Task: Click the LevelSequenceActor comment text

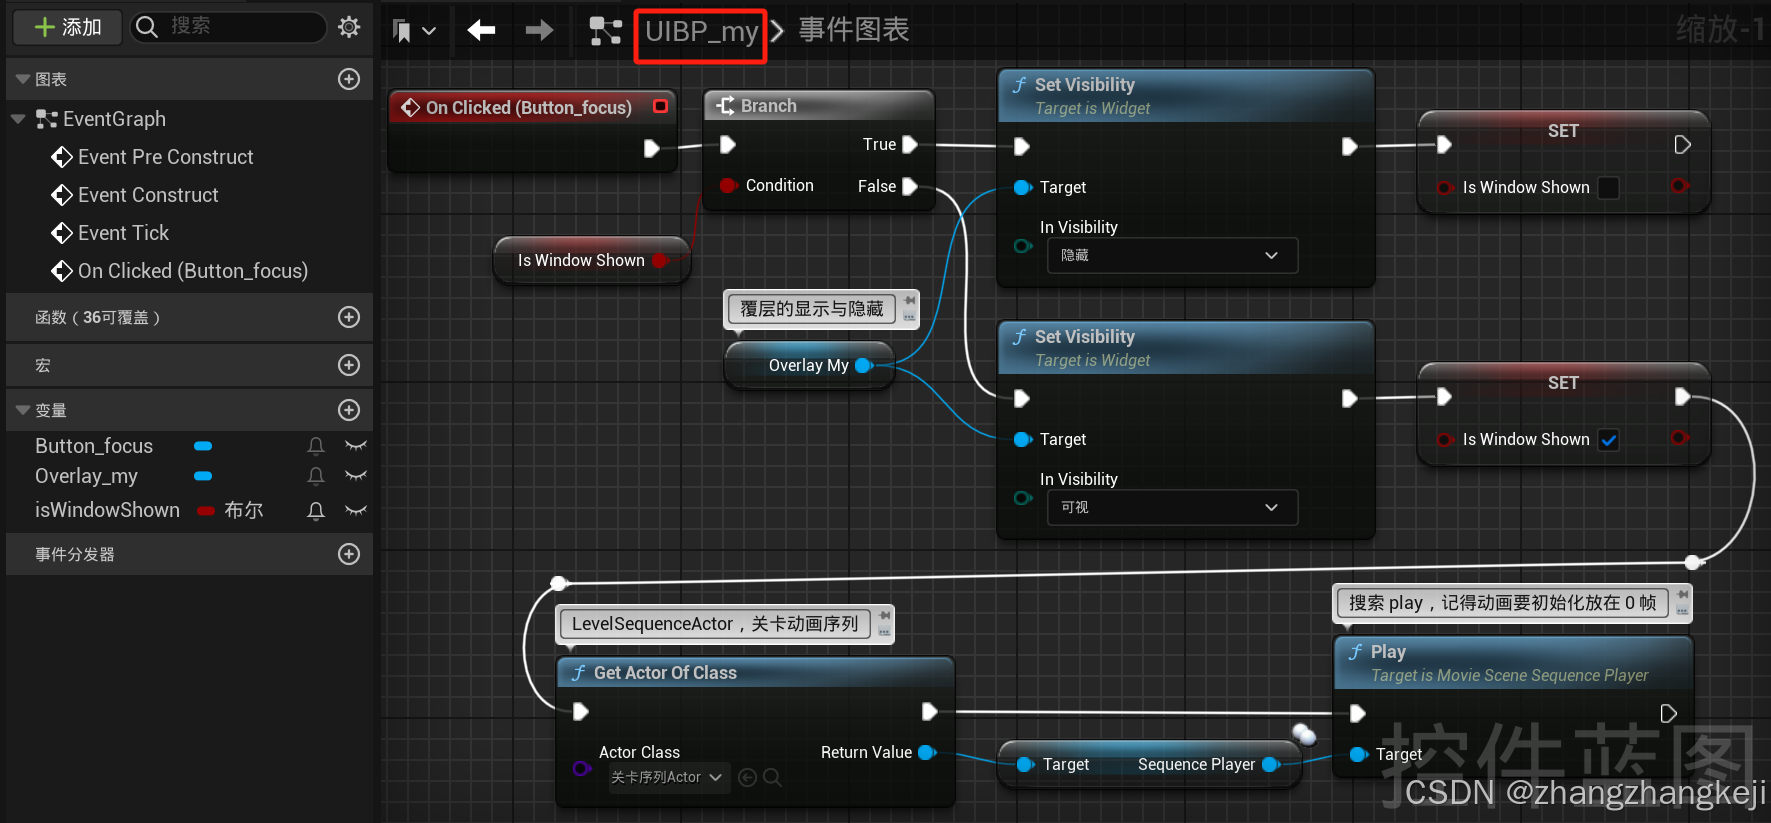Action: [x=715, y=624]
